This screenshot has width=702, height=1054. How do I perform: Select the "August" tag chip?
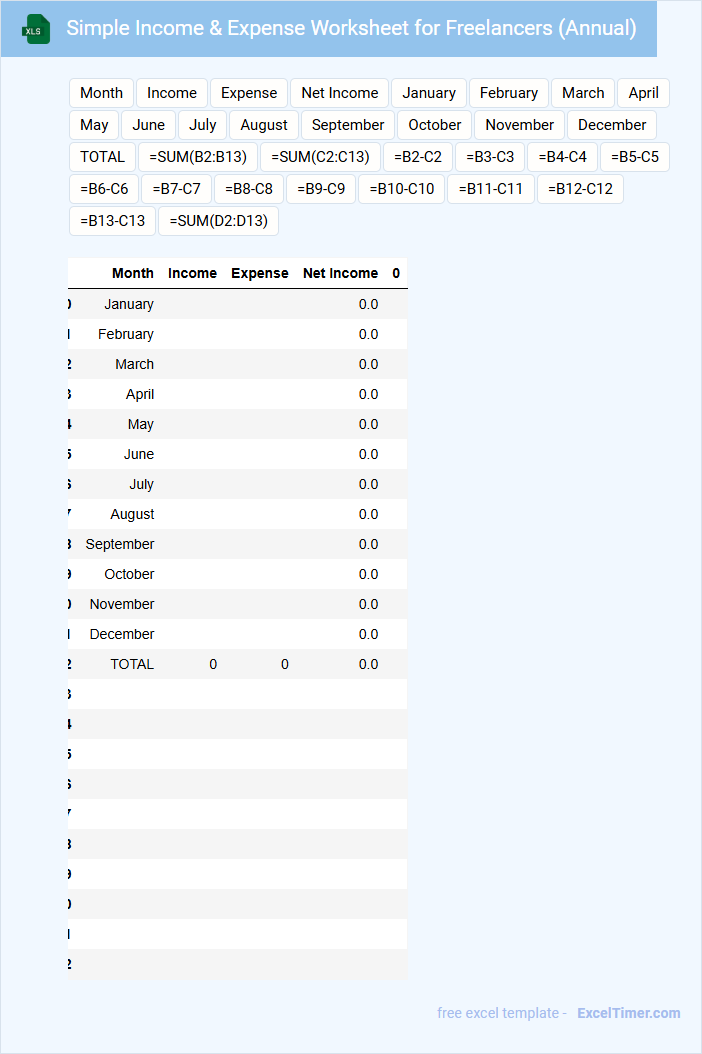pyautogui.click(x=264, y=125)
